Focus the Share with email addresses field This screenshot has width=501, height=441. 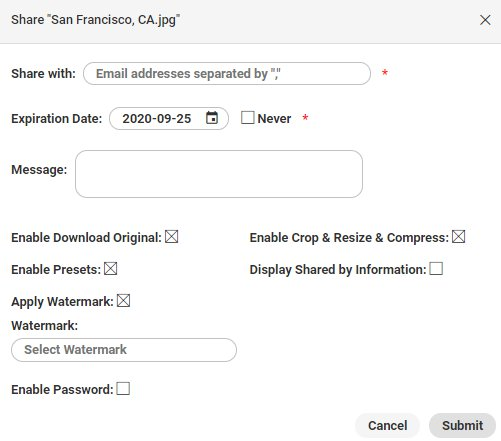point(227,73)
